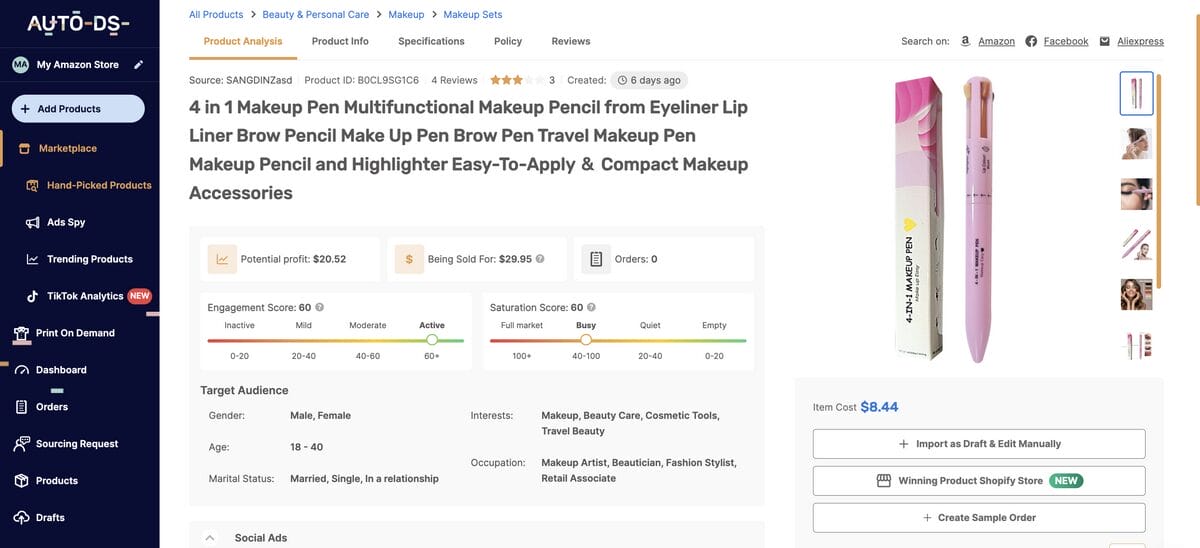Click Import as Draft & Edit Manually
Viewport: 1200px width, 548px height.
pyautogui.click(x=979, y=444)
